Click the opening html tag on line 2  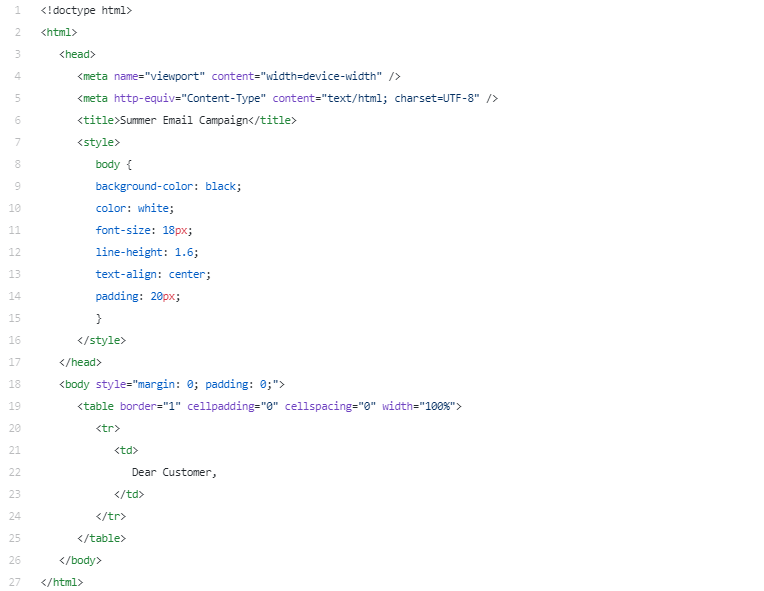59,32
